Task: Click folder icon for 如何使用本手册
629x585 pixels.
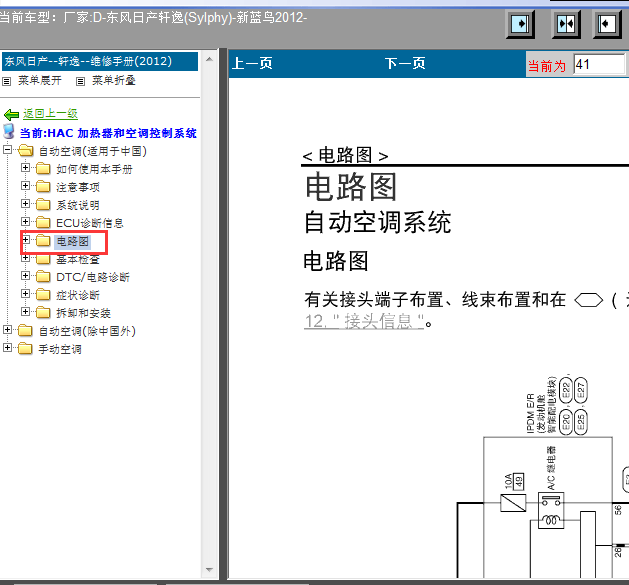Action: pos(43,169)
